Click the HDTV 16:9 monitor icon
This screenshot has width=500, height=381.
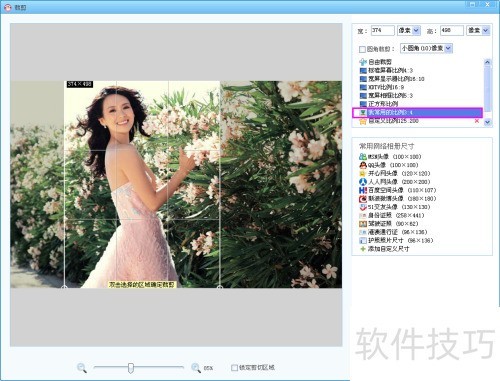click(x=363, y=87)
